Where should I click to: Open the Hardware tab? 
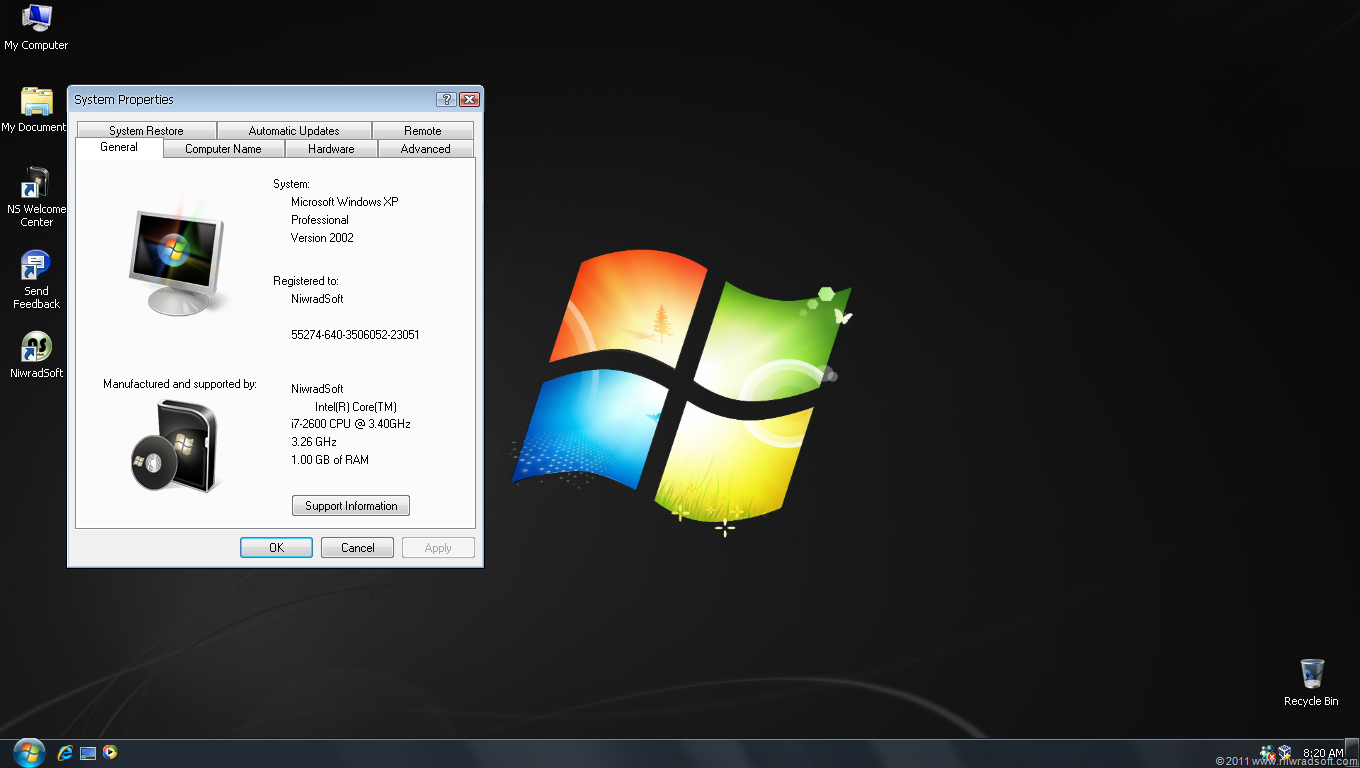(x=331, y=149)
